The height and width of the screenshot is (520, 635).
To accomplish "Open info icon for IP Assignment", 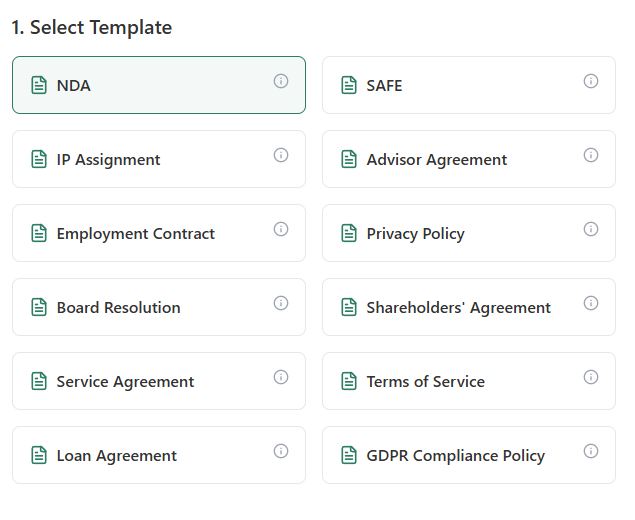I will pyautogui.click(x=281, y=155).
